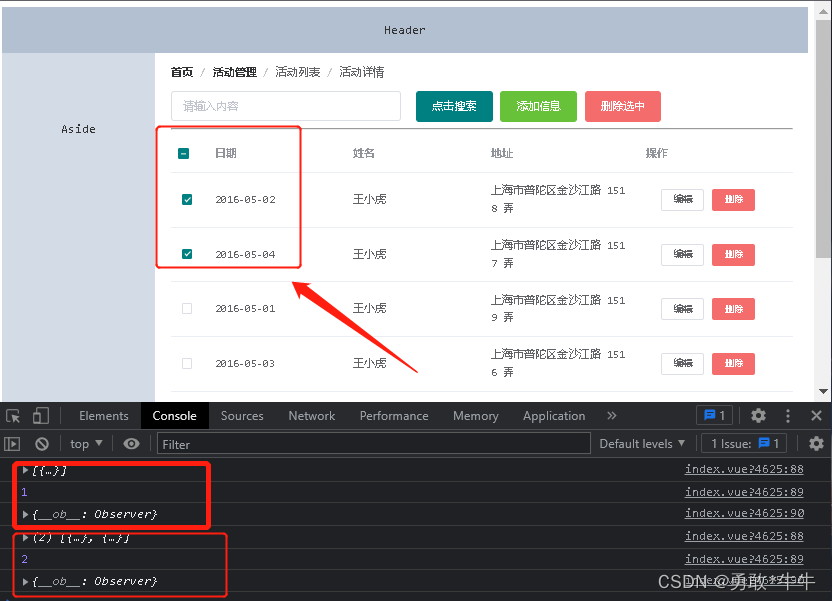Screen dimensions: 832x601
Task: Click the blue 1 Issue badge
Action: (x=714, y=415)
